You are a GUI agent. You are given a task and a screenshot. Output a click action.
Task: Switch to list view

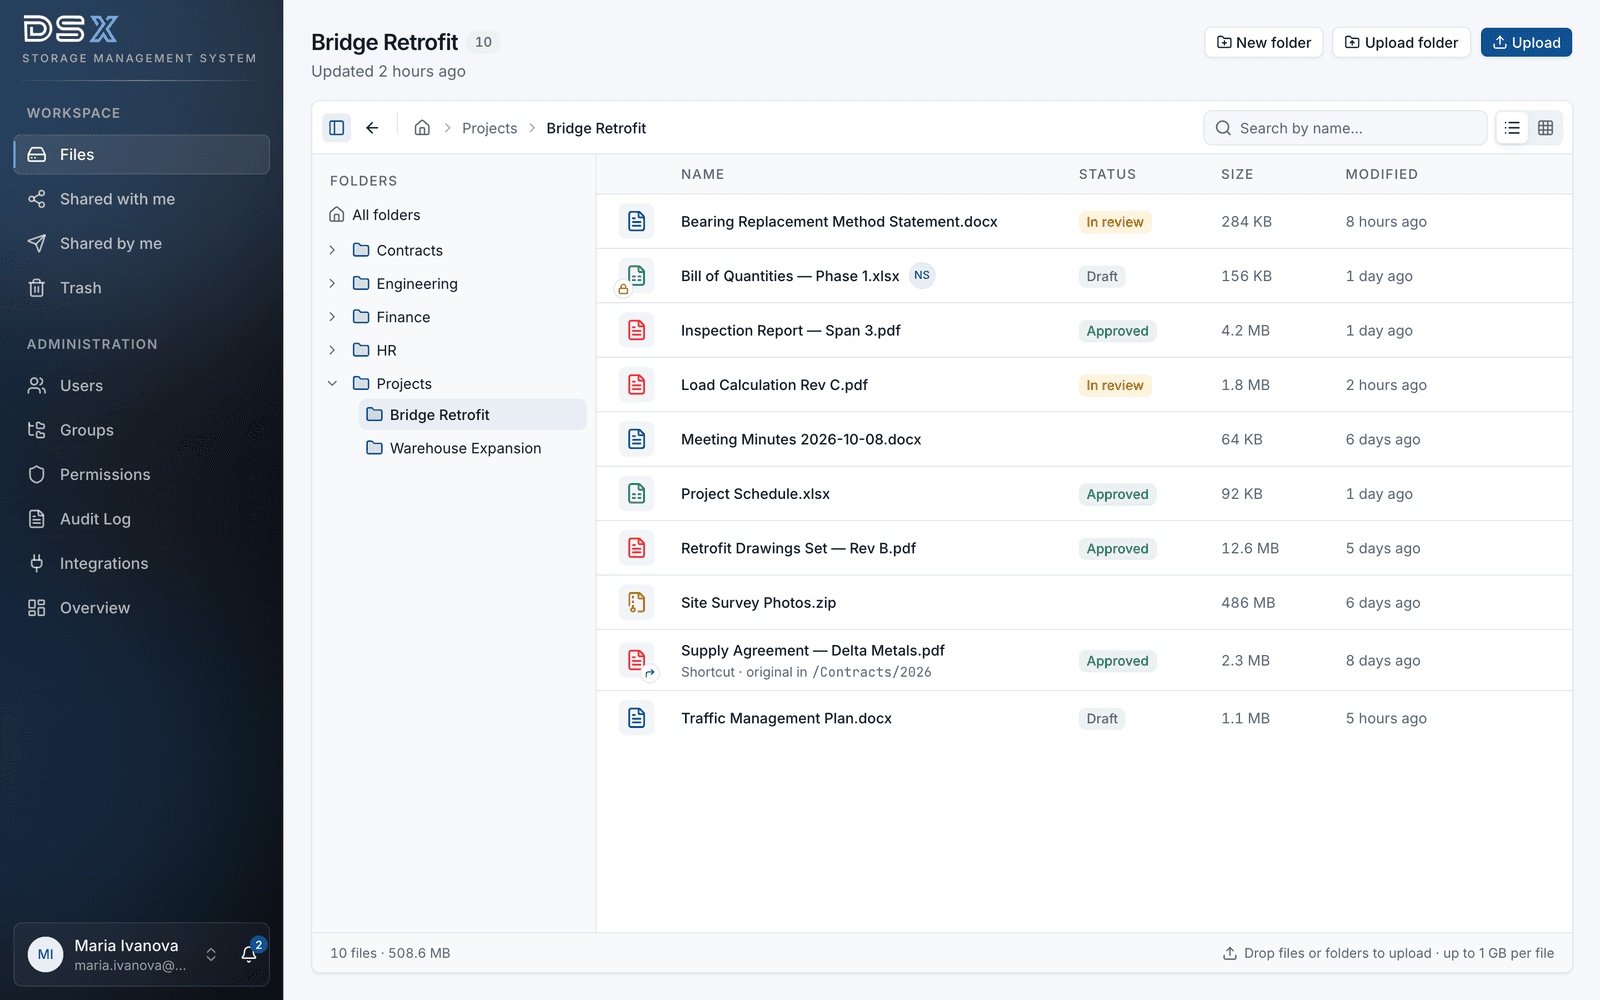[x=1512, y=128]
